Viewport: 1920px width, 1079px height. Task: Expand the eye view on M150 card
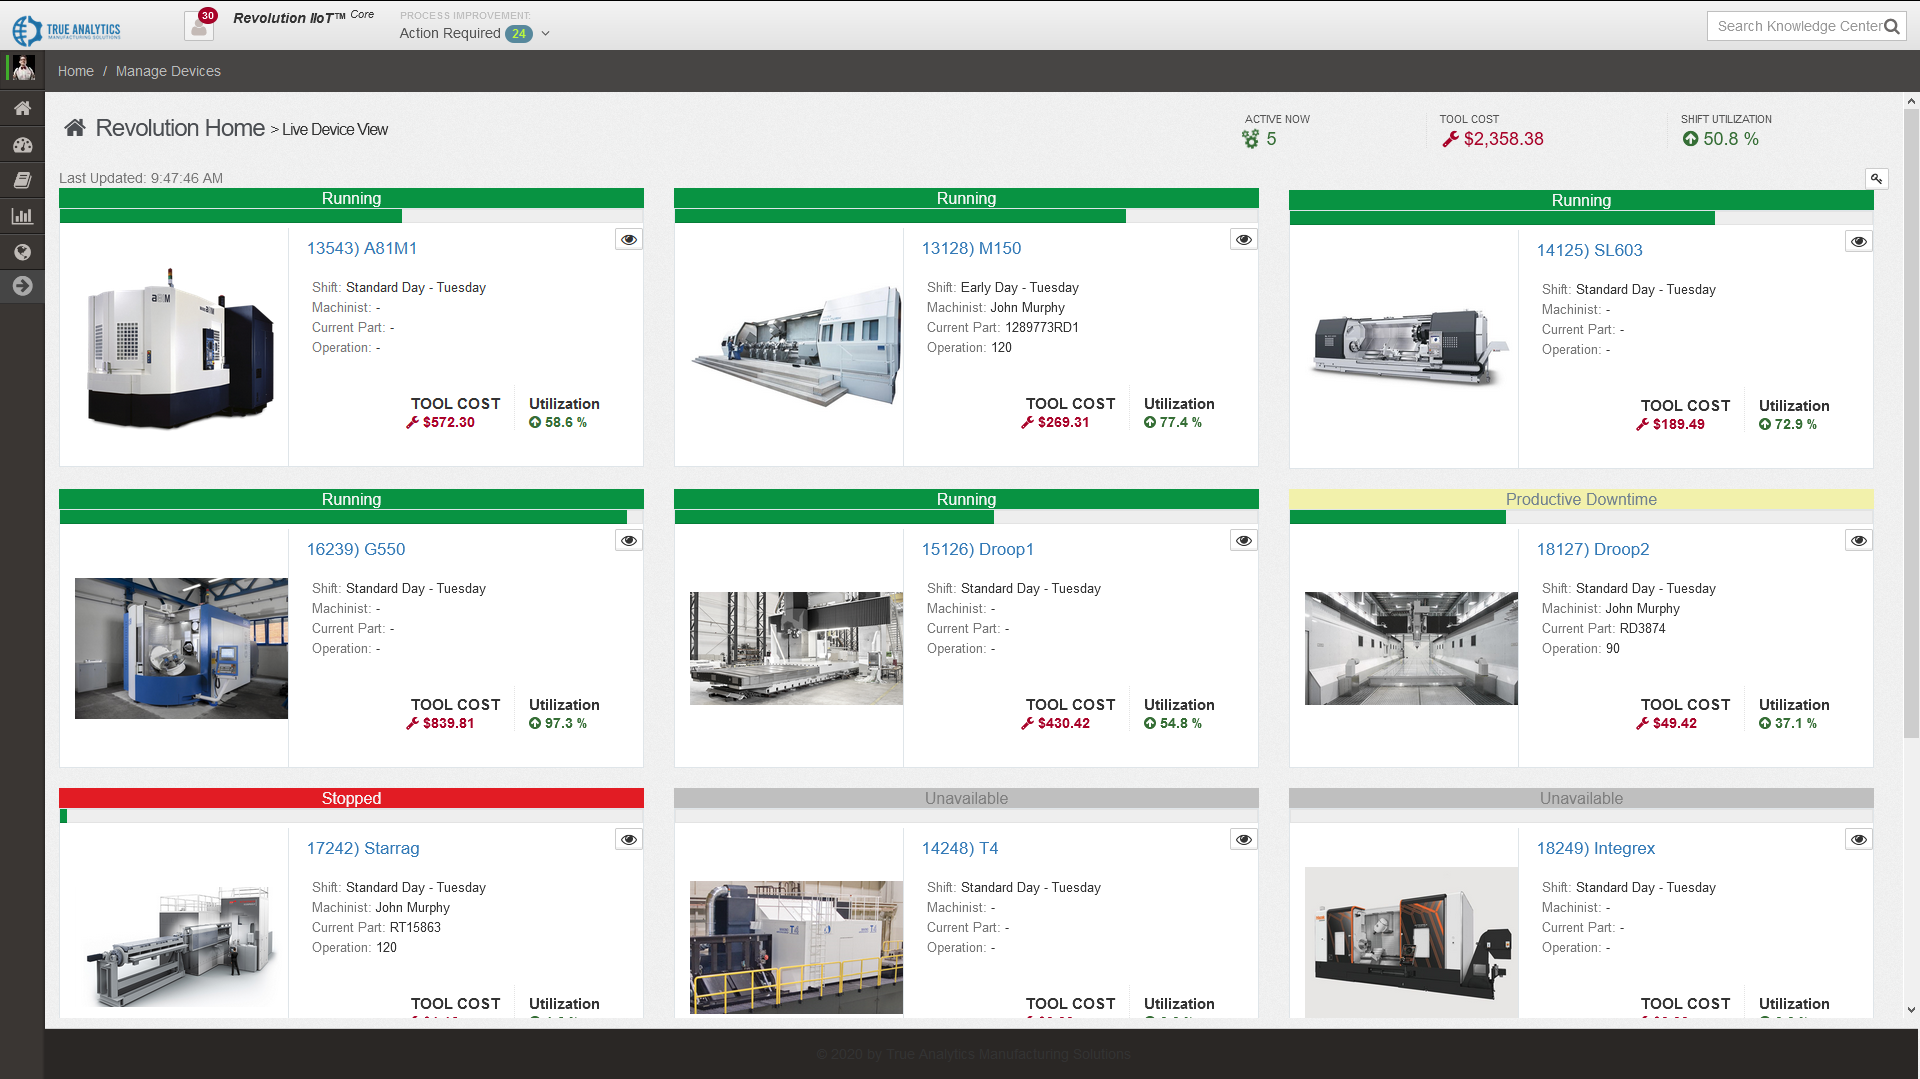tap(1243, 240)
